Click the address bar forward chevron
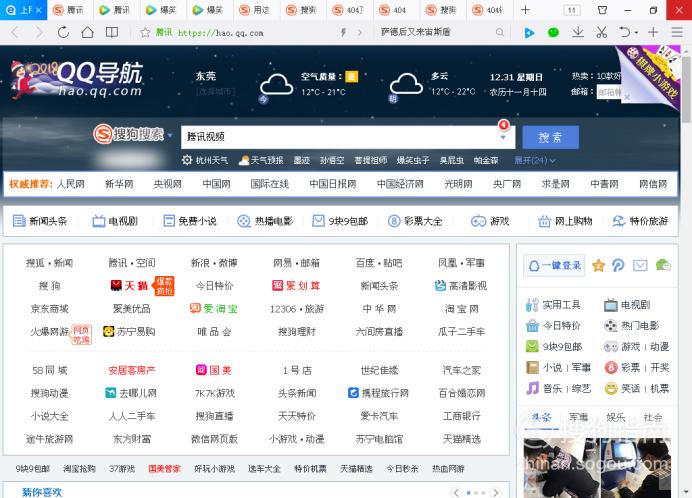This screenshot has width=692, height=498. [360, 32]
